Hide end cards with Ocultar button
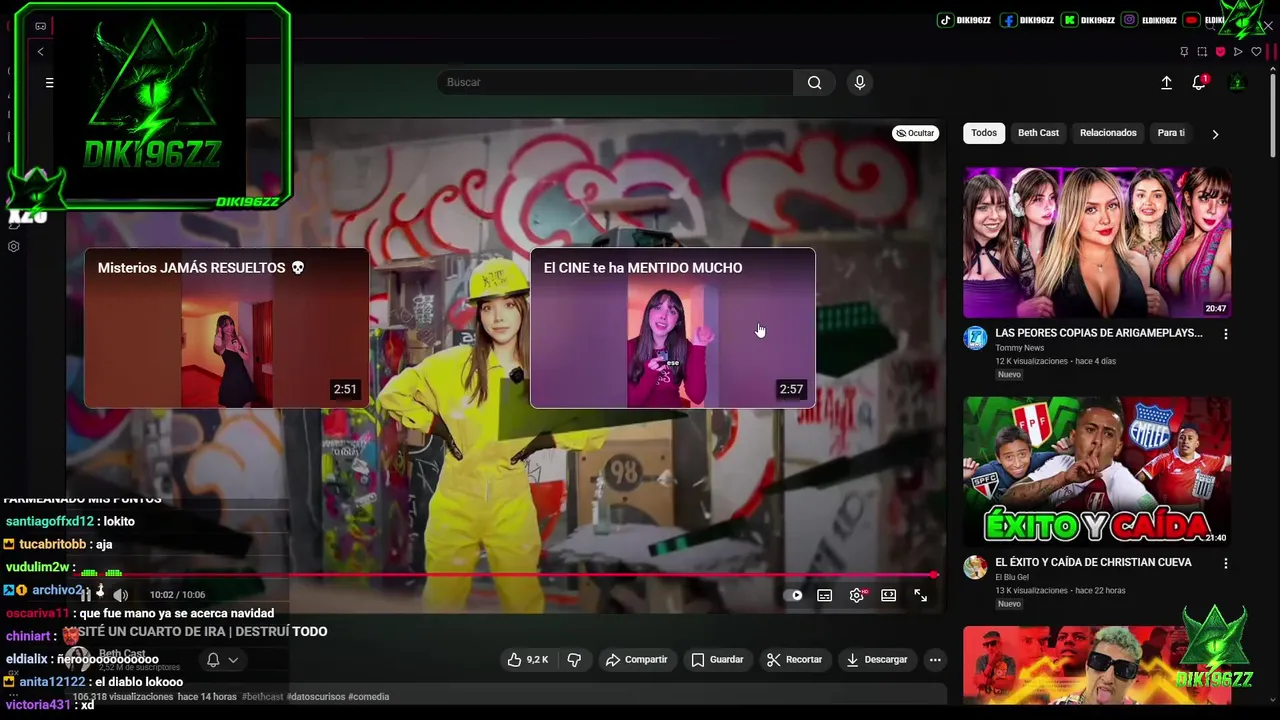The height and width of the screenshot is (720, 1280). click(x=915, y=133)
